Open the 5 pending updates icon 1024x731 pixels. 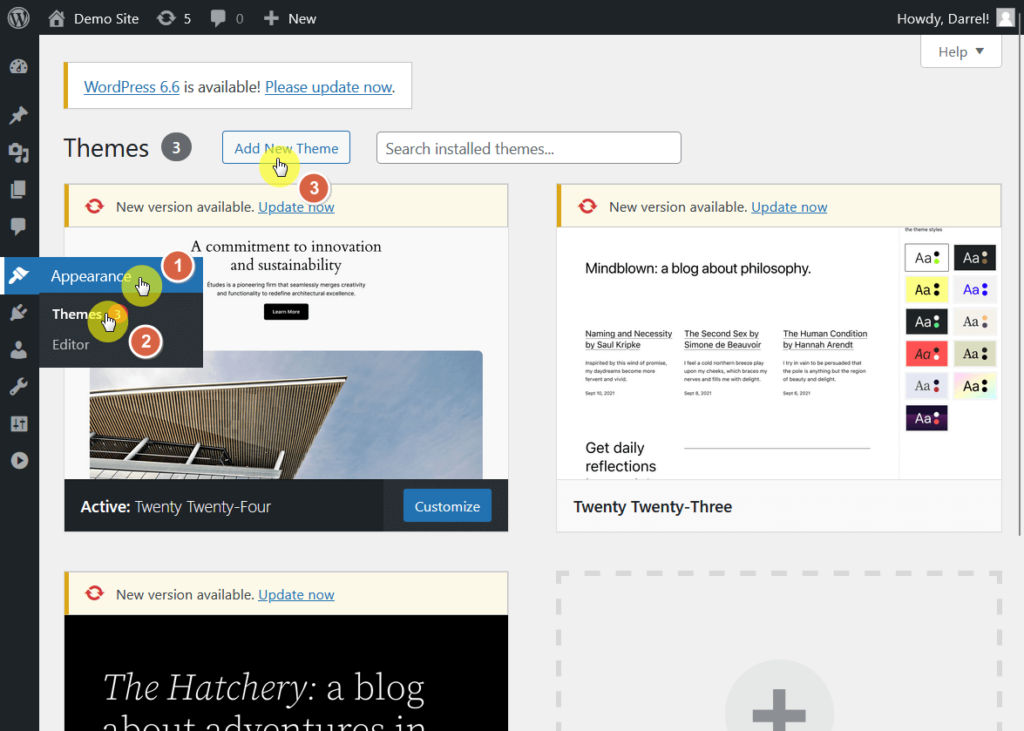pyautogui.click(x=174, y=18)
